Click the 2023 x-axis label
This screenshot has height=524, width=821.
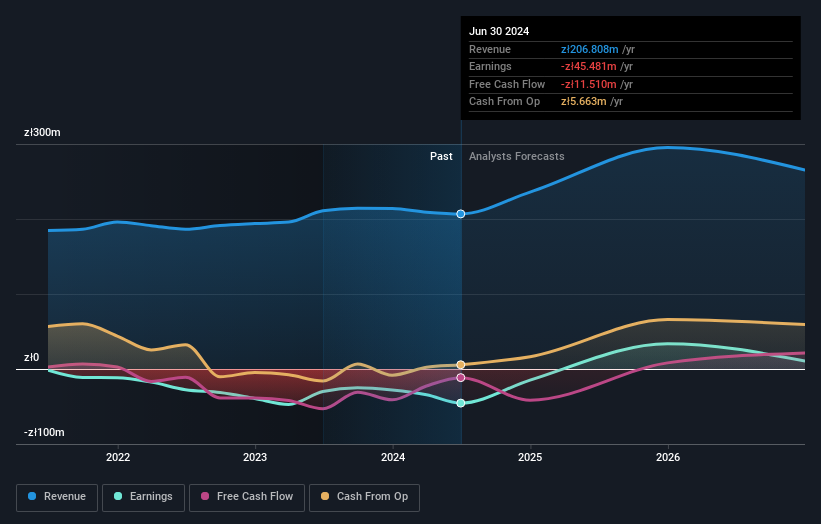click(x=255, y=458)
